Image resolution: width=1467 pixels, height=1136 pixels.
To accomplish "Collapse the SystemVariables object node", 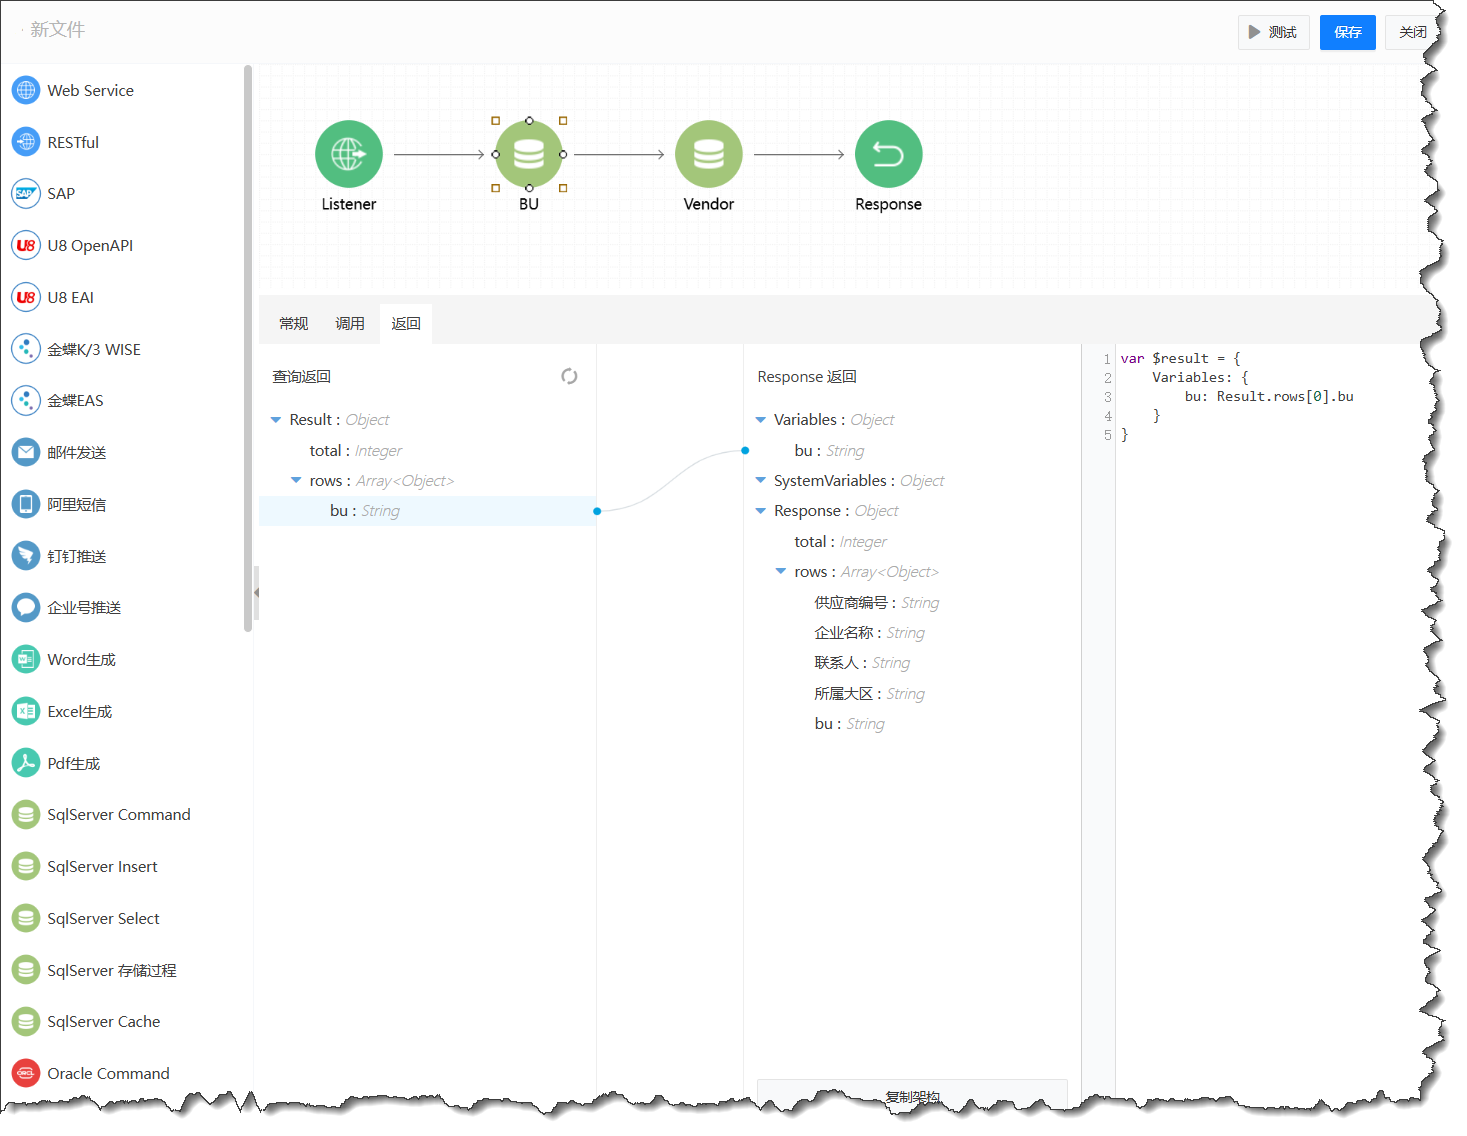I will (x=761, y=481).
